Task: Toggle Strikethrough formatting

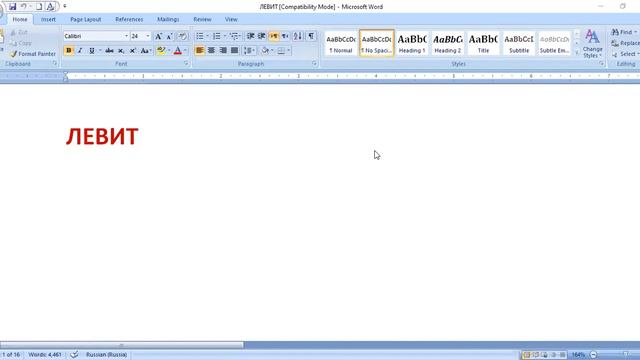Action: (109, 51)
